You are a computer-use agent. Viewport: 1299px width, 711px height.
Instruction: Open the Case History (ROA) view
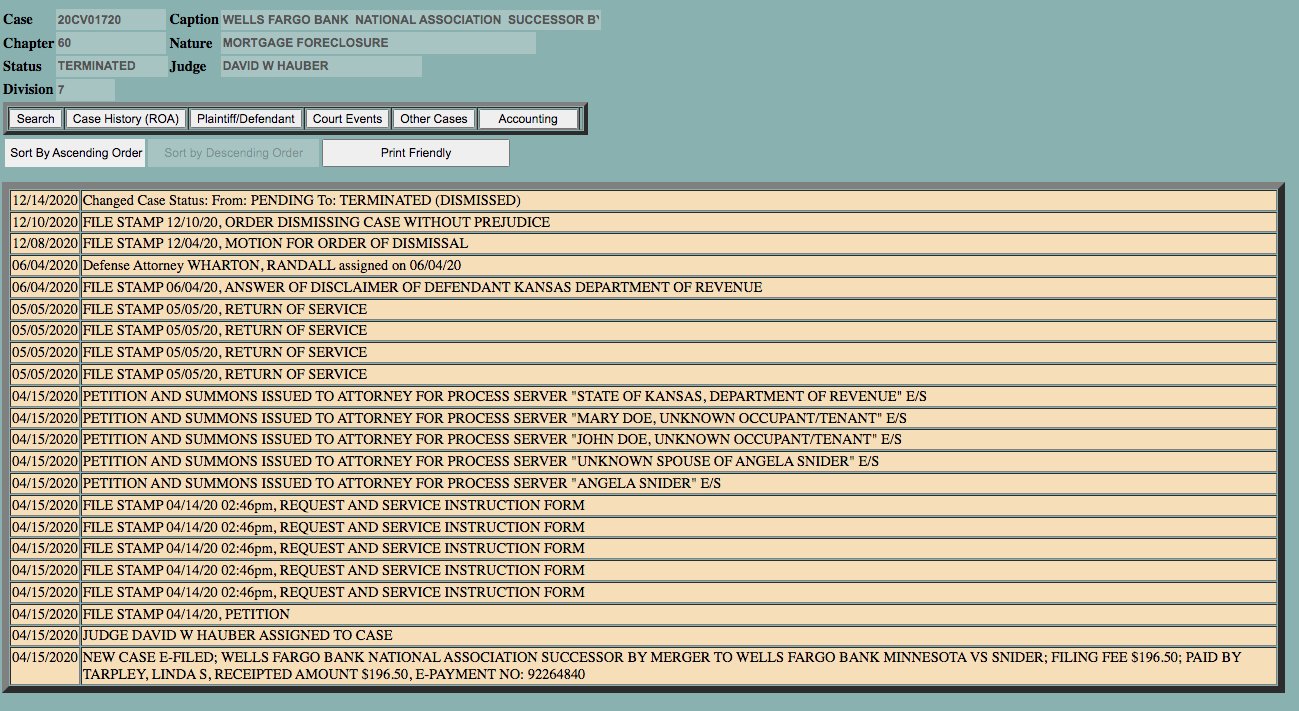(x=126, y=119)
